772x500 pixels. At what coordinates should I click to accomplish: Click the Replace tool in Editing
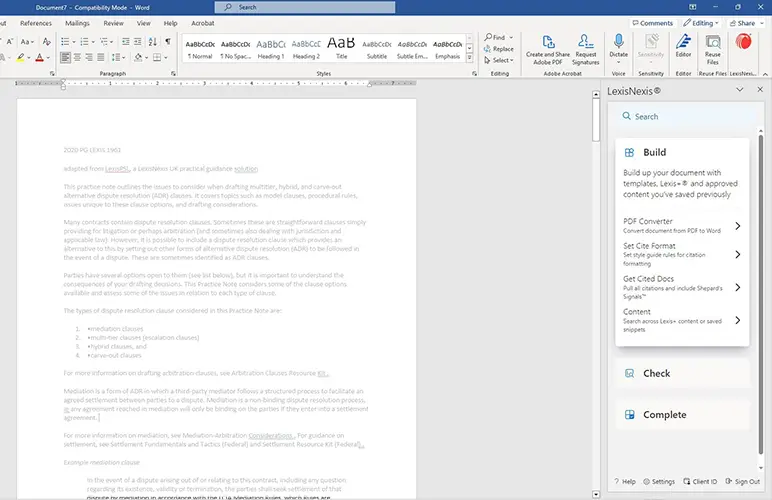(500, 49)
